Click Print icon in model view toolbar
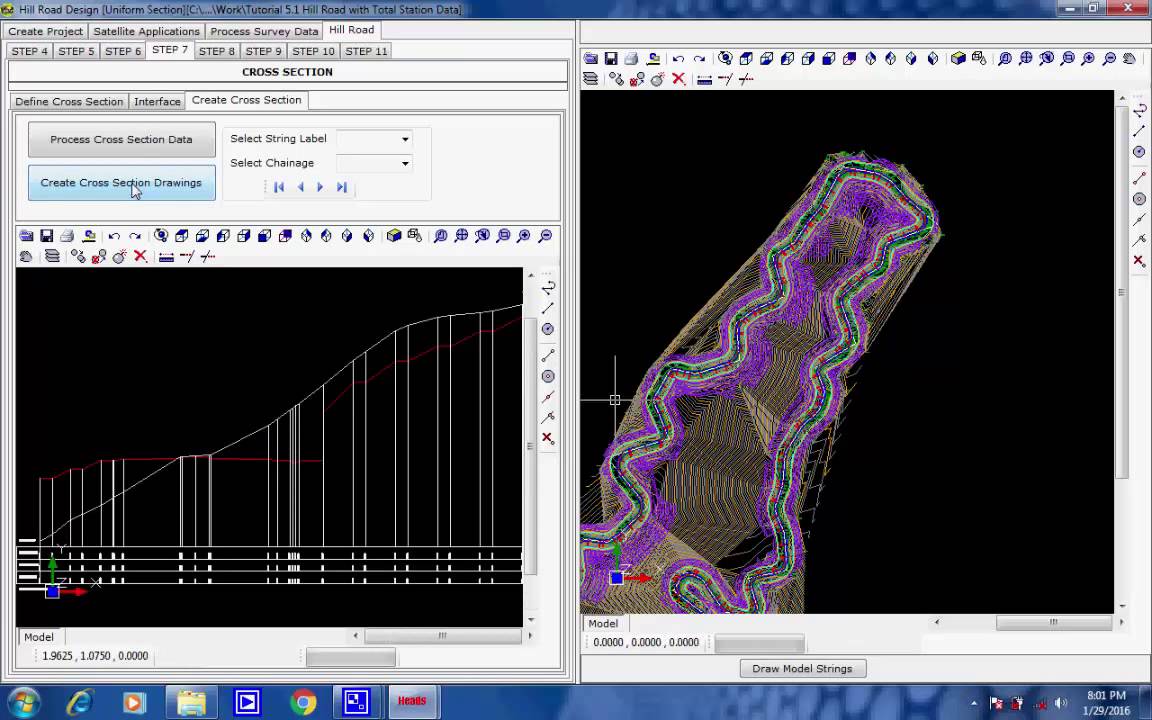 click(632, 59)
